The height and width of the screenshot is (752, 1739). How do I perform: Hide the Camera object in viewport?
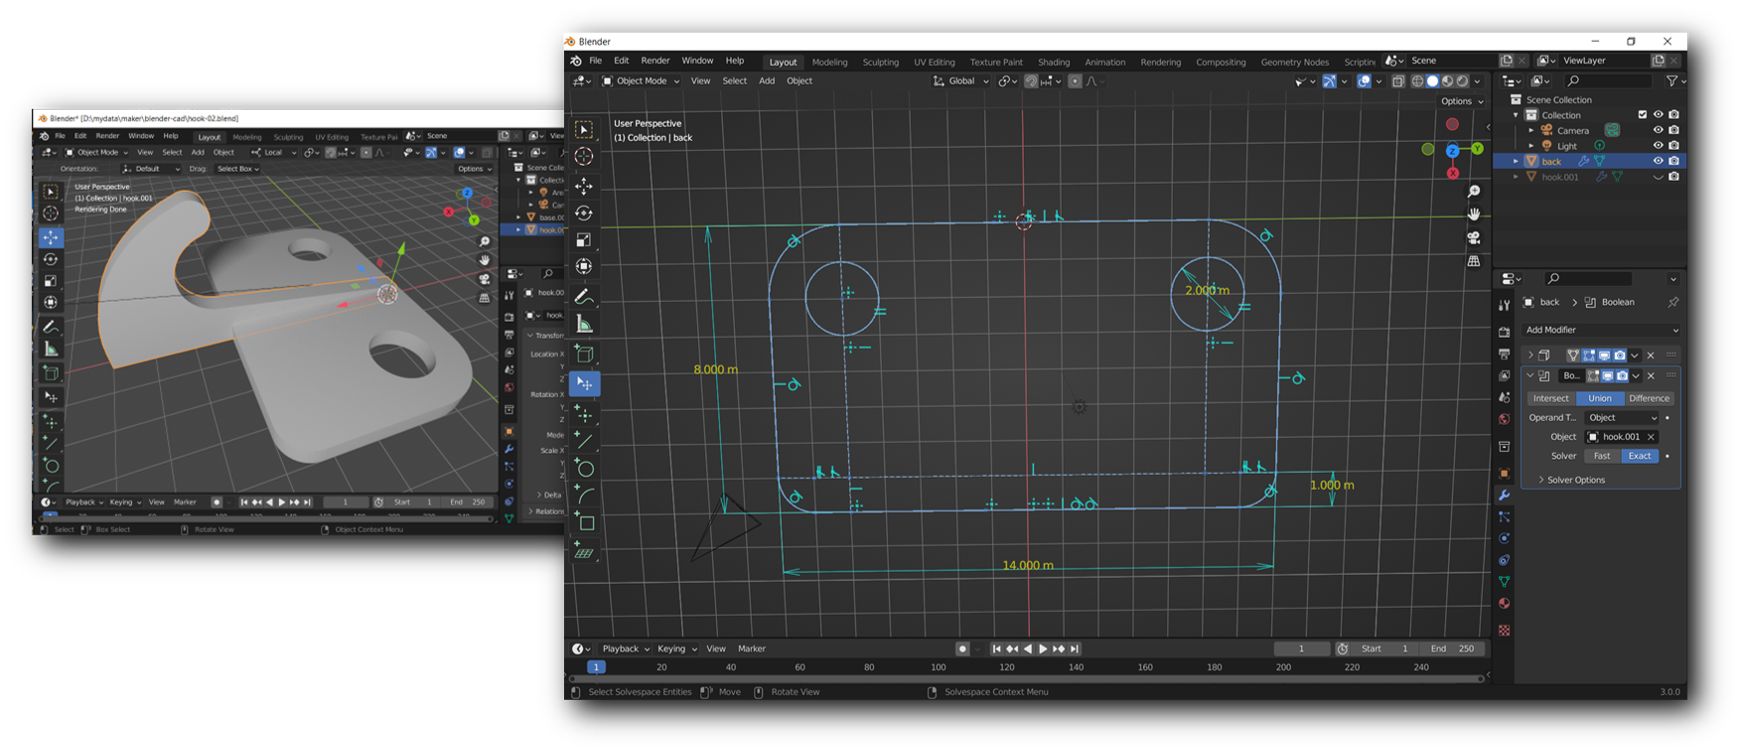[x=1658, y=130]
